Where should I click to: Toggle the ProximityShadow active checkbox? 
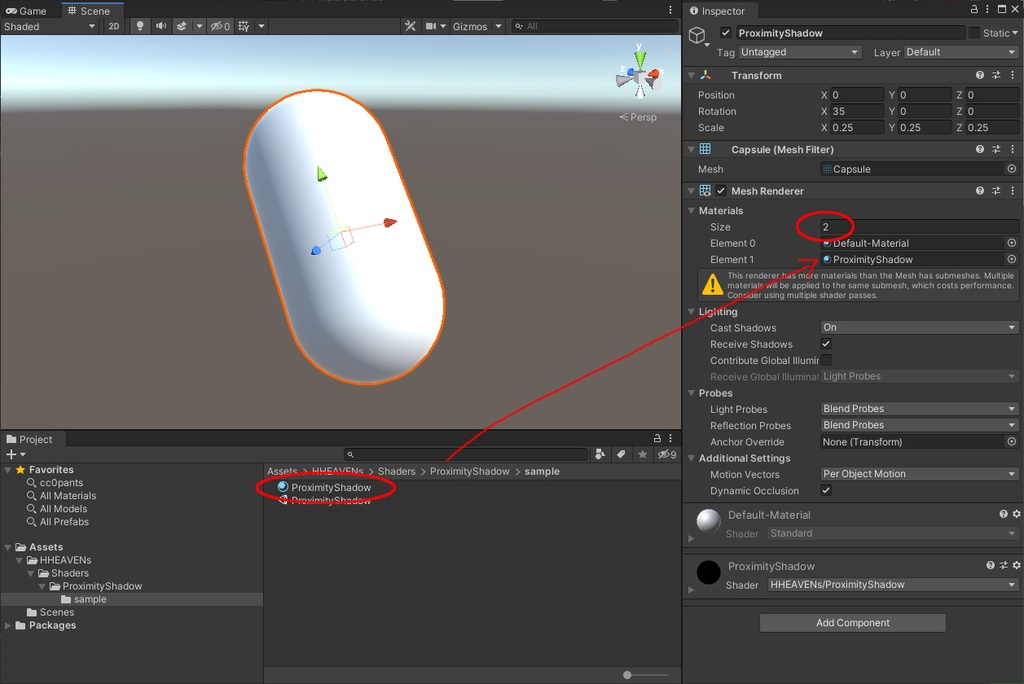725,32
